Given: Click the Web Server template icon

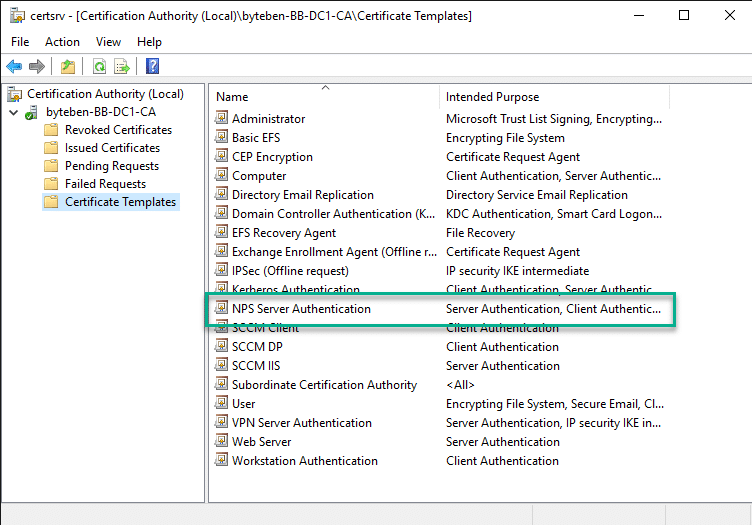Looking at the screenshot, I should coord(221,441).
